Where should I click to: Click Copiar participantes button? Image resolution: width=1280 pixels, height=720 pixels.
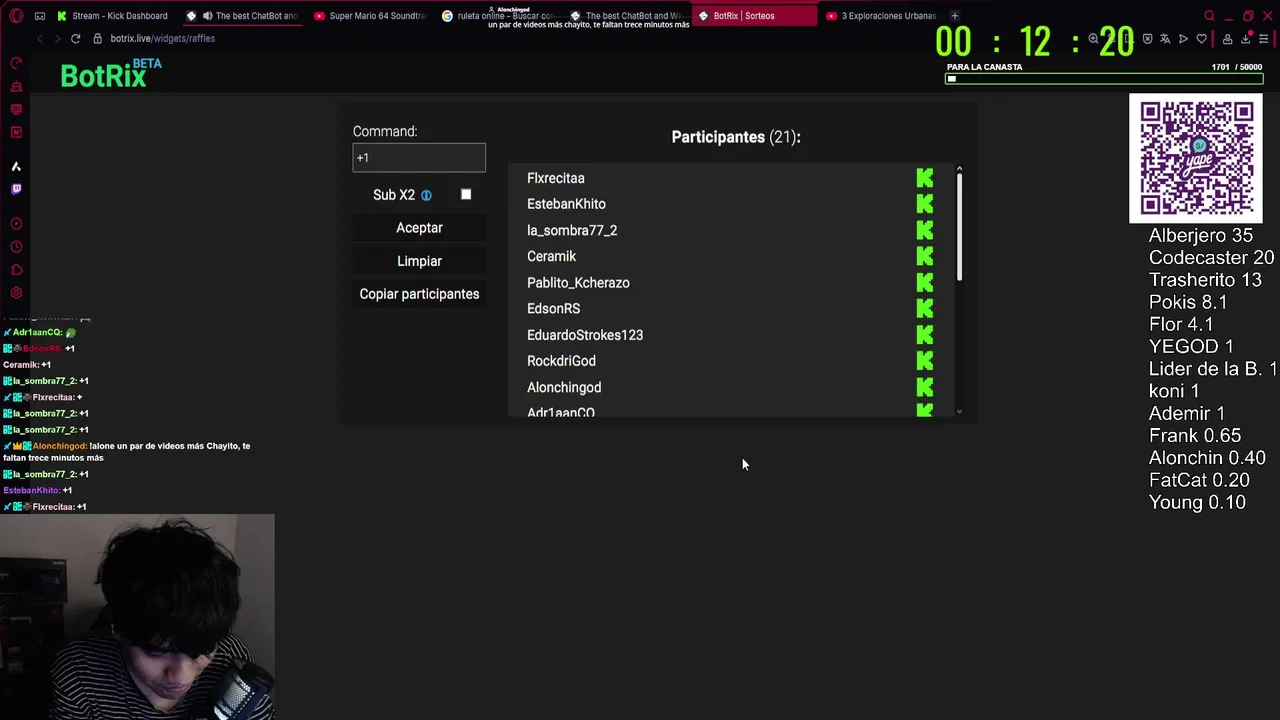(419, 294)
